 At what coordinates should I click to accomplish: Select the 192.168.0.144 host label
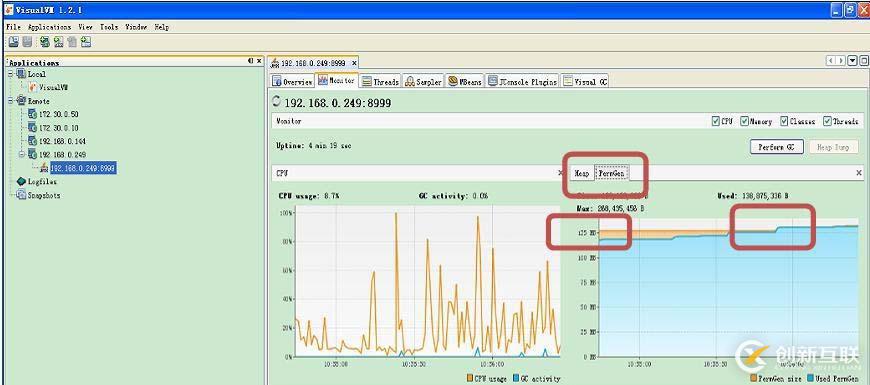point(63,141)
